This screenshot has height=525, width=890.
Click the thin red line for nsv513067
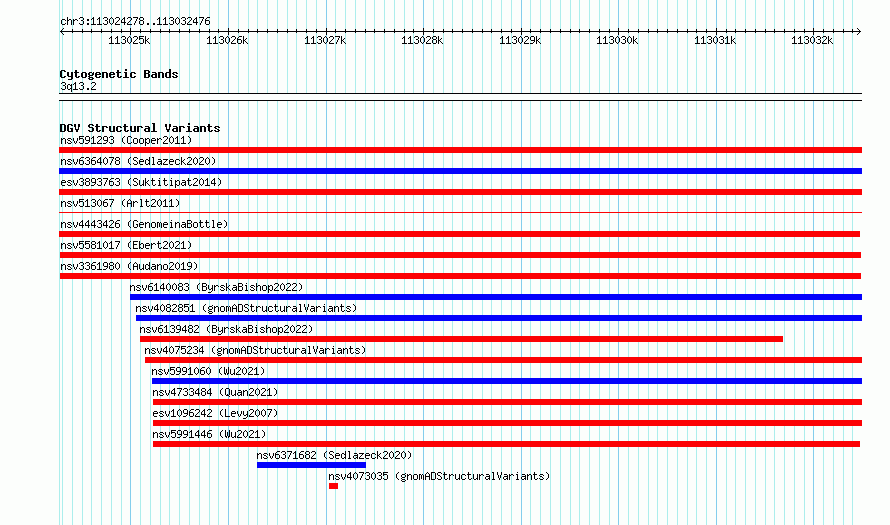point(460,213)
